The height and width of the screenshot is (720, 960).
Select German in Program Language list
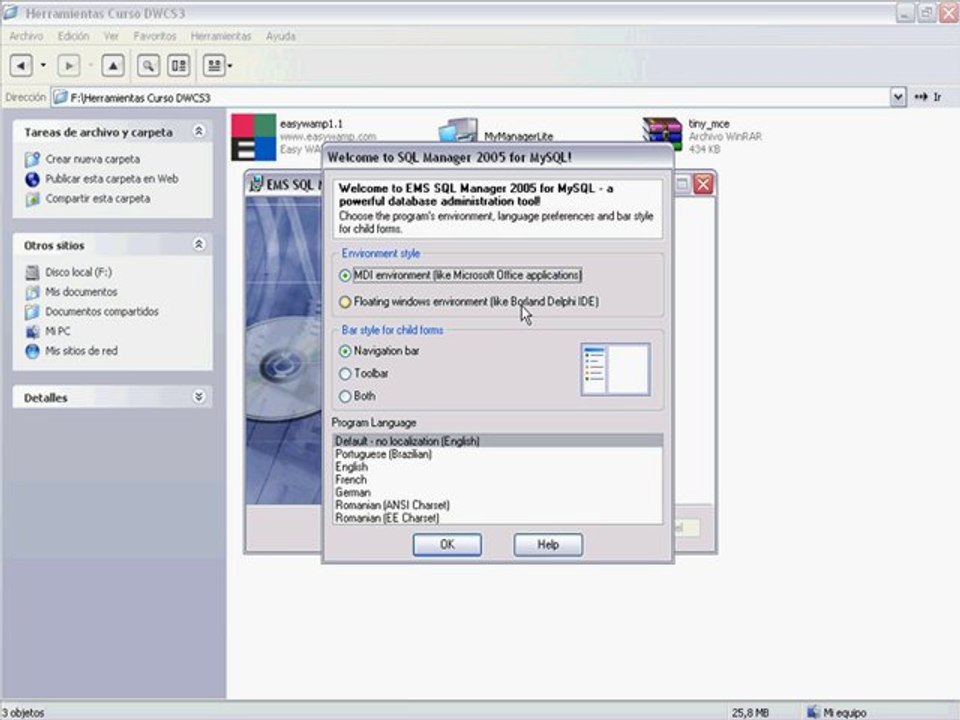tap(497, 492)
